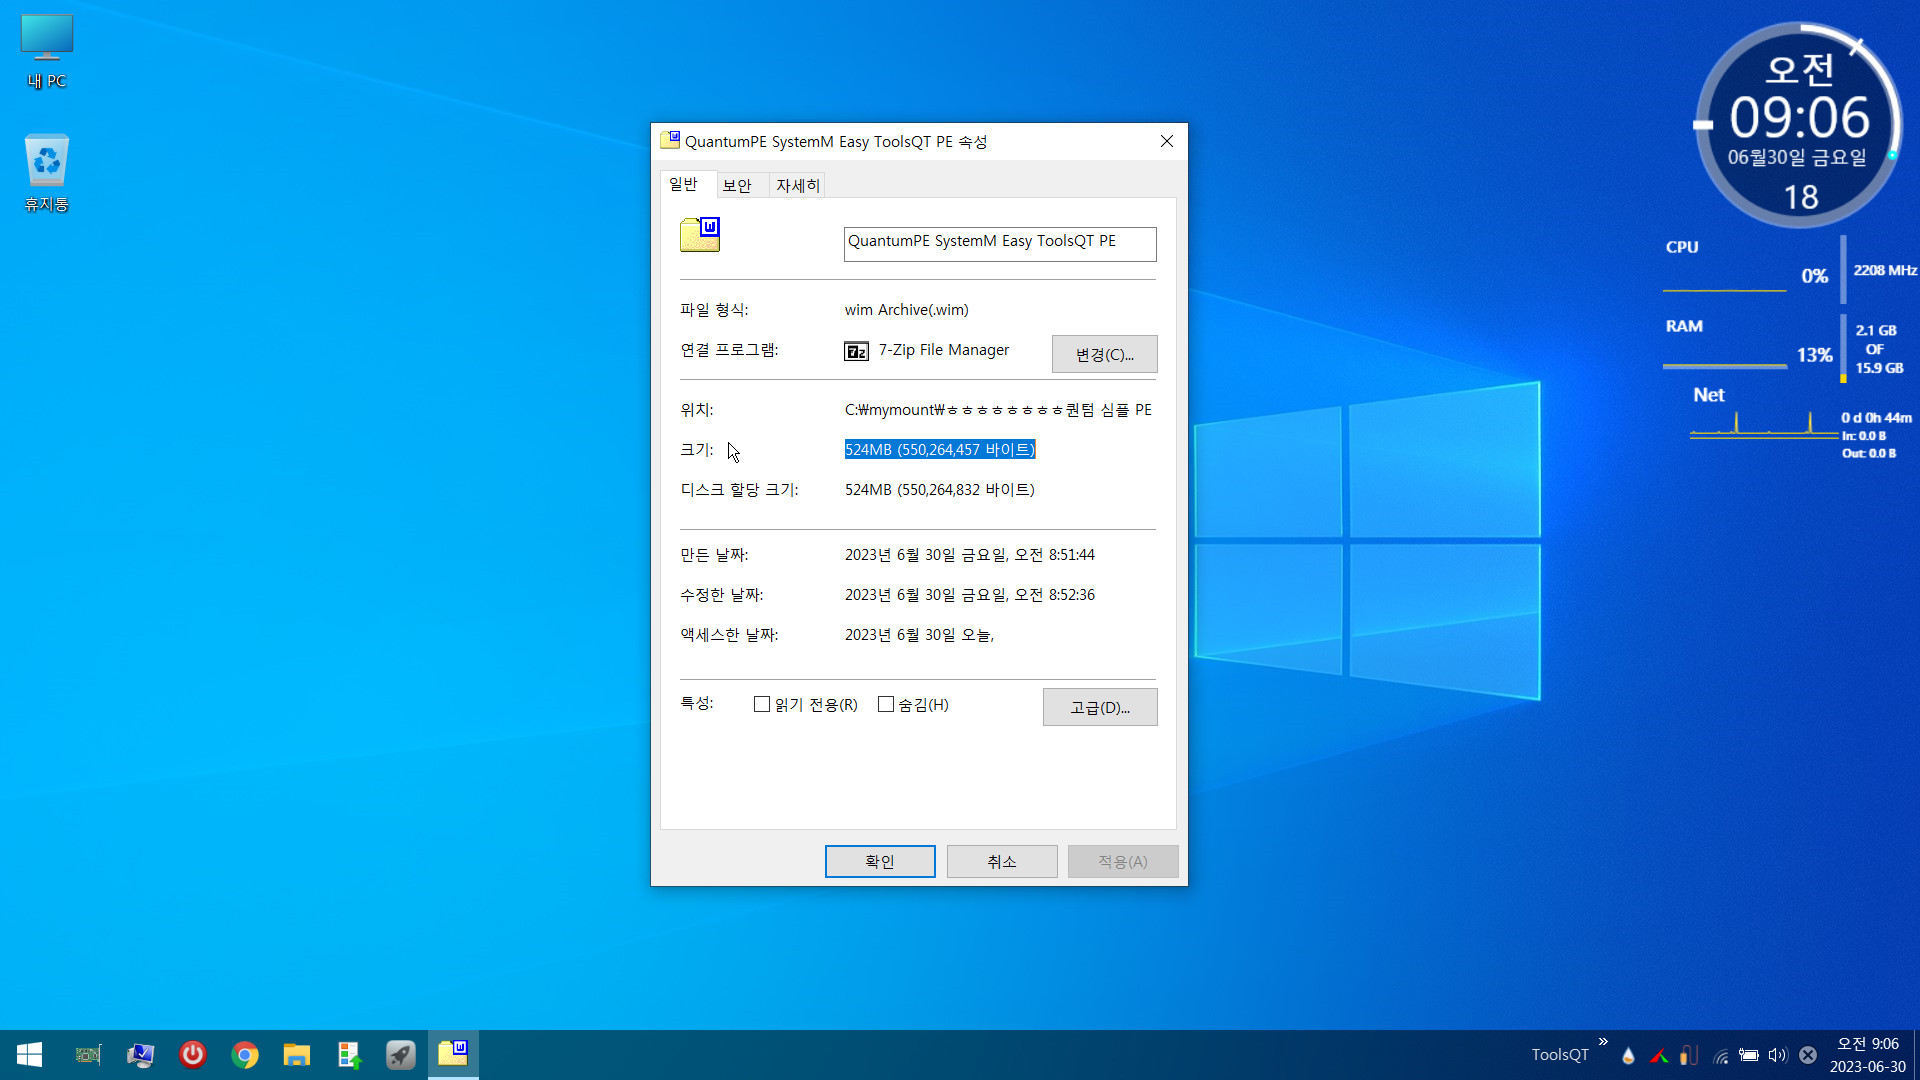Open the volume speaker tray icon
Screen dimensions: 1920x1080
click(1778, 1055)
